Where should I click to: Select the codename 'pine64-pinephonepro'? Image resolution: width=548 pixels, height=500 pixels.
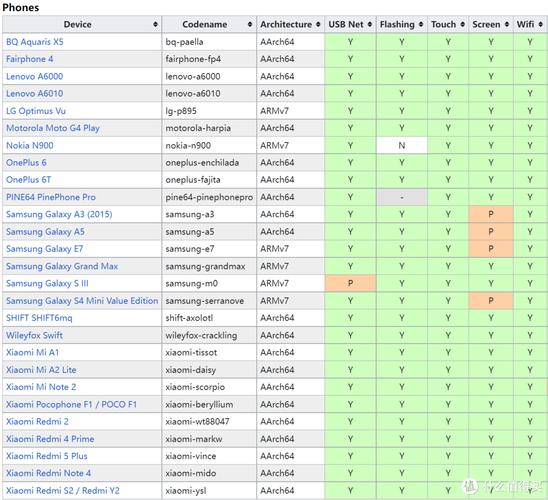[209, 197]
